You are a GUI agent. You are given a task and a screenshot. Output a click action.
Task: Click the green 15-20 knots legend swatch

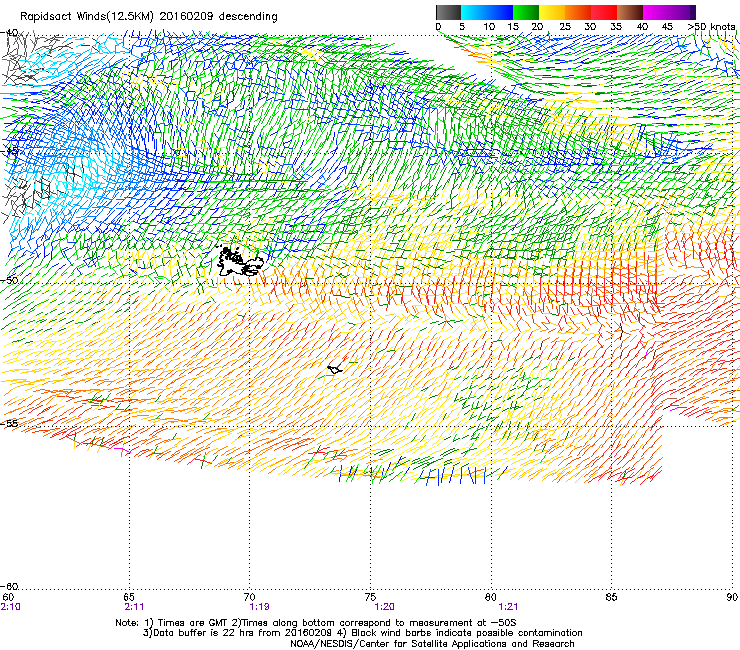point(526,12)
